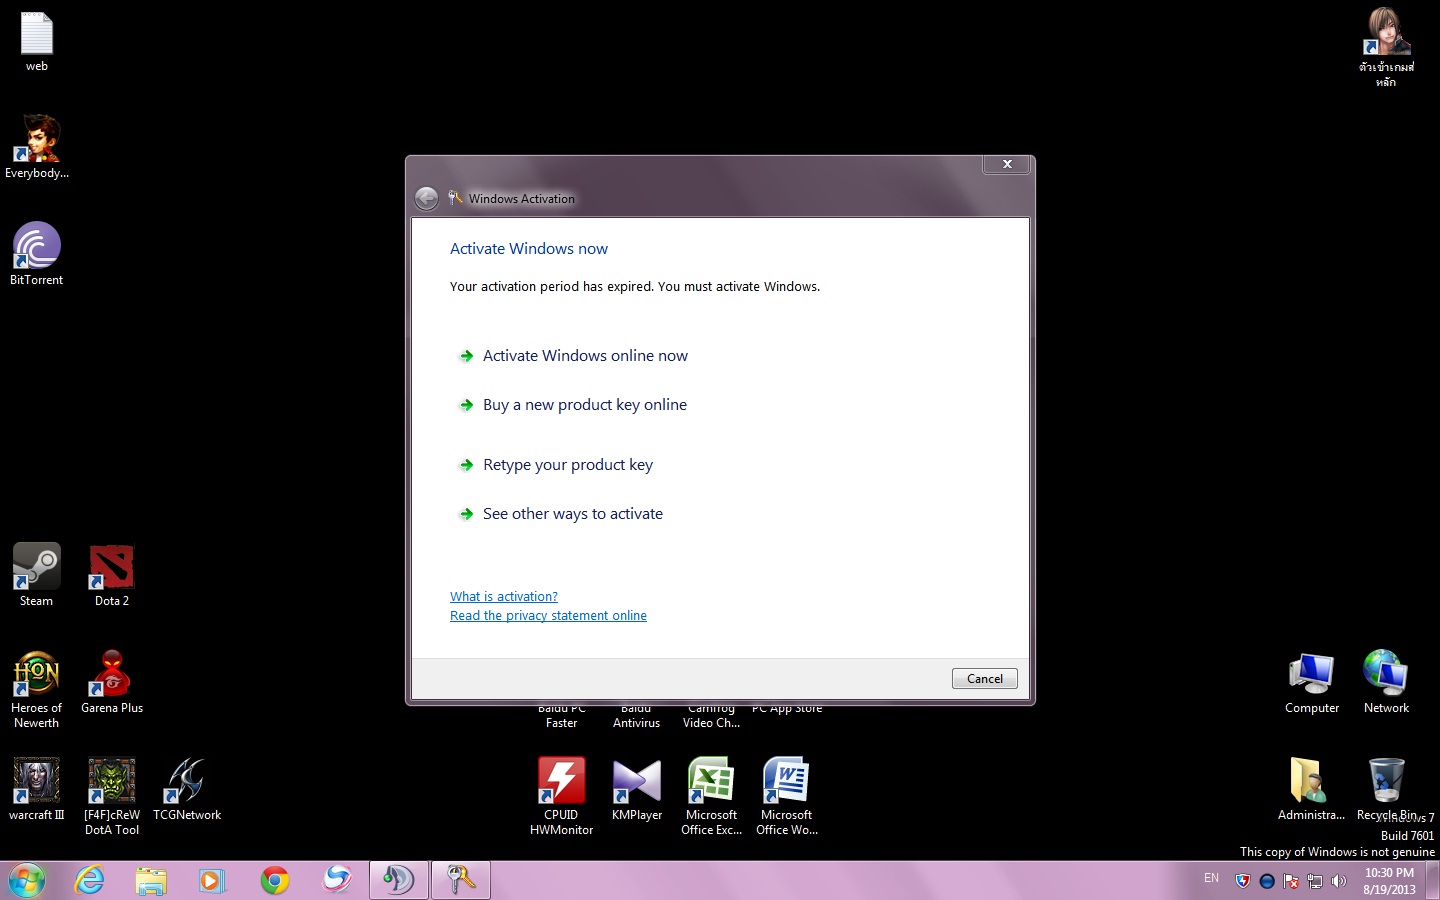This screenshot has height=900, width=1440.
Task: Go back in Windows Activation wizard
Action: pyautogui.click(x=426, y=198)
